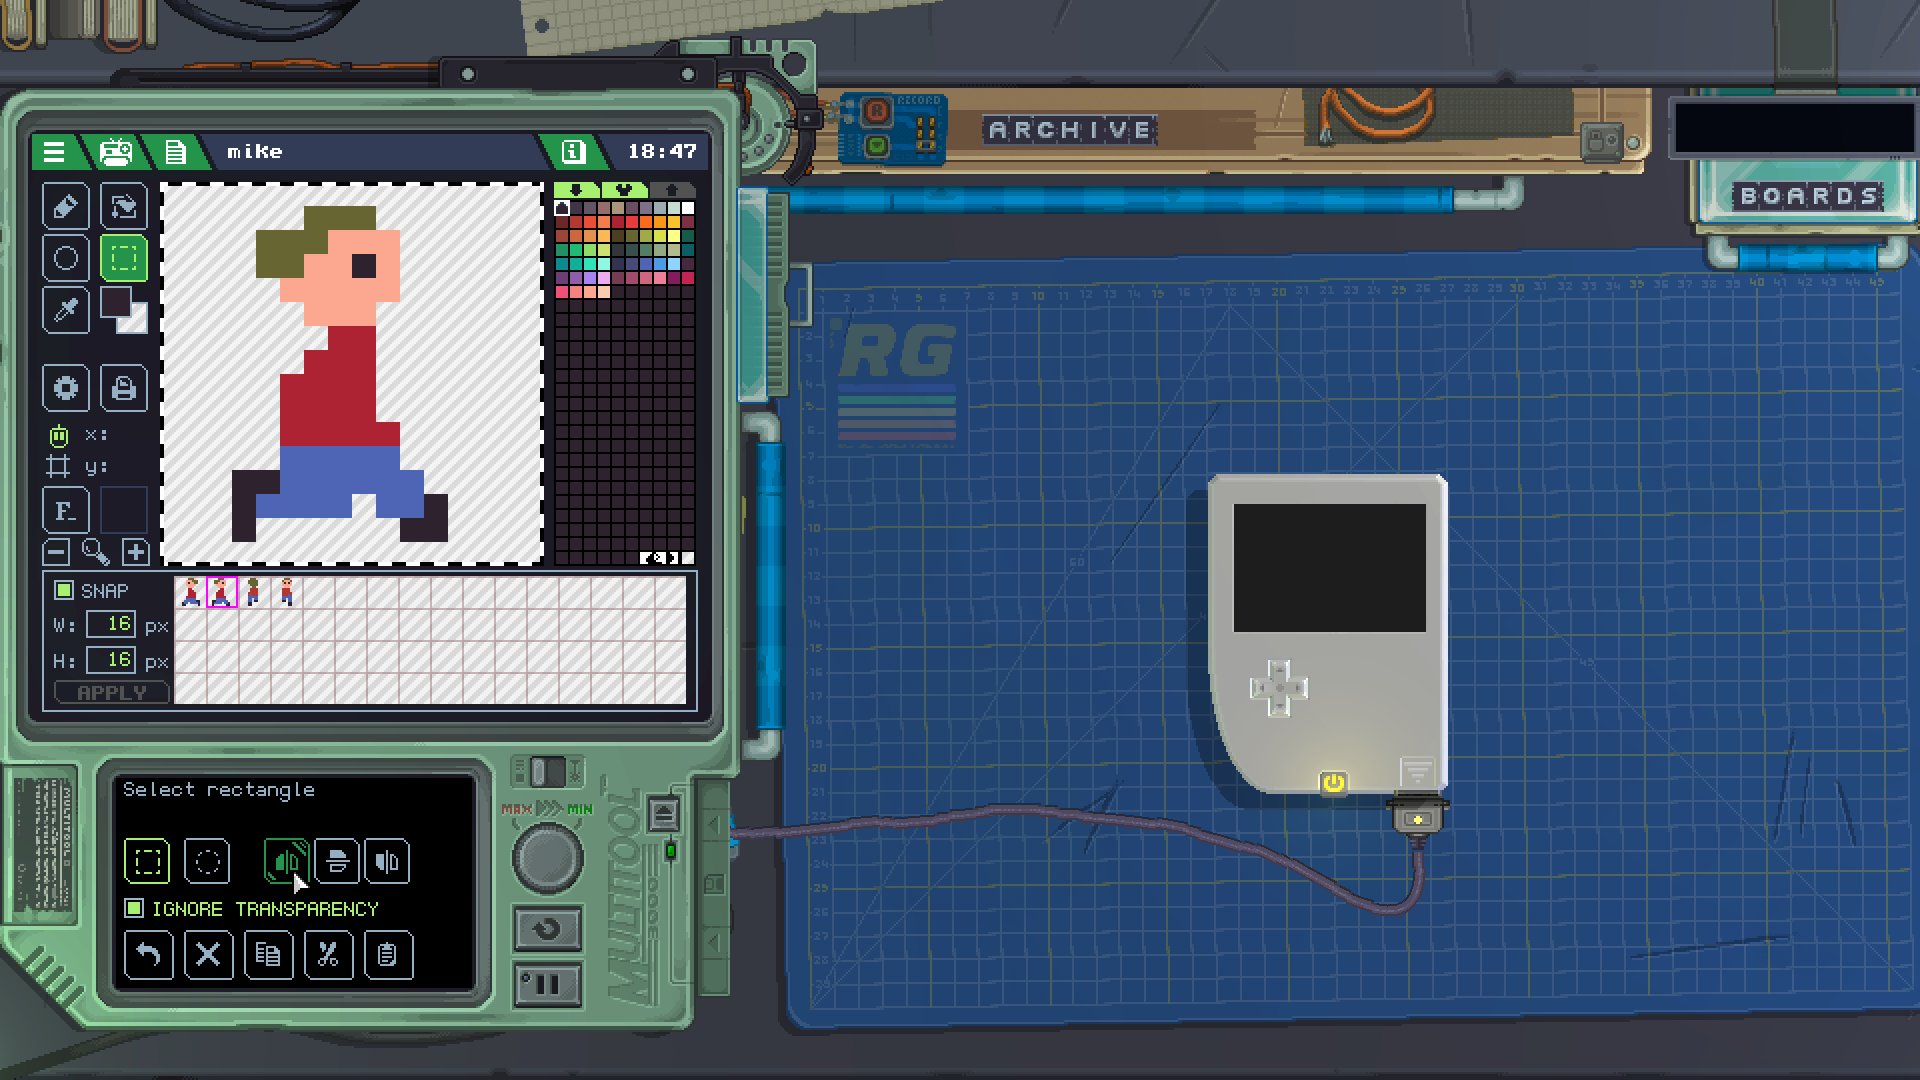Choose the eyedropper color picker tool
This screenshot has height=1080, width=1920.
[66, 310]
